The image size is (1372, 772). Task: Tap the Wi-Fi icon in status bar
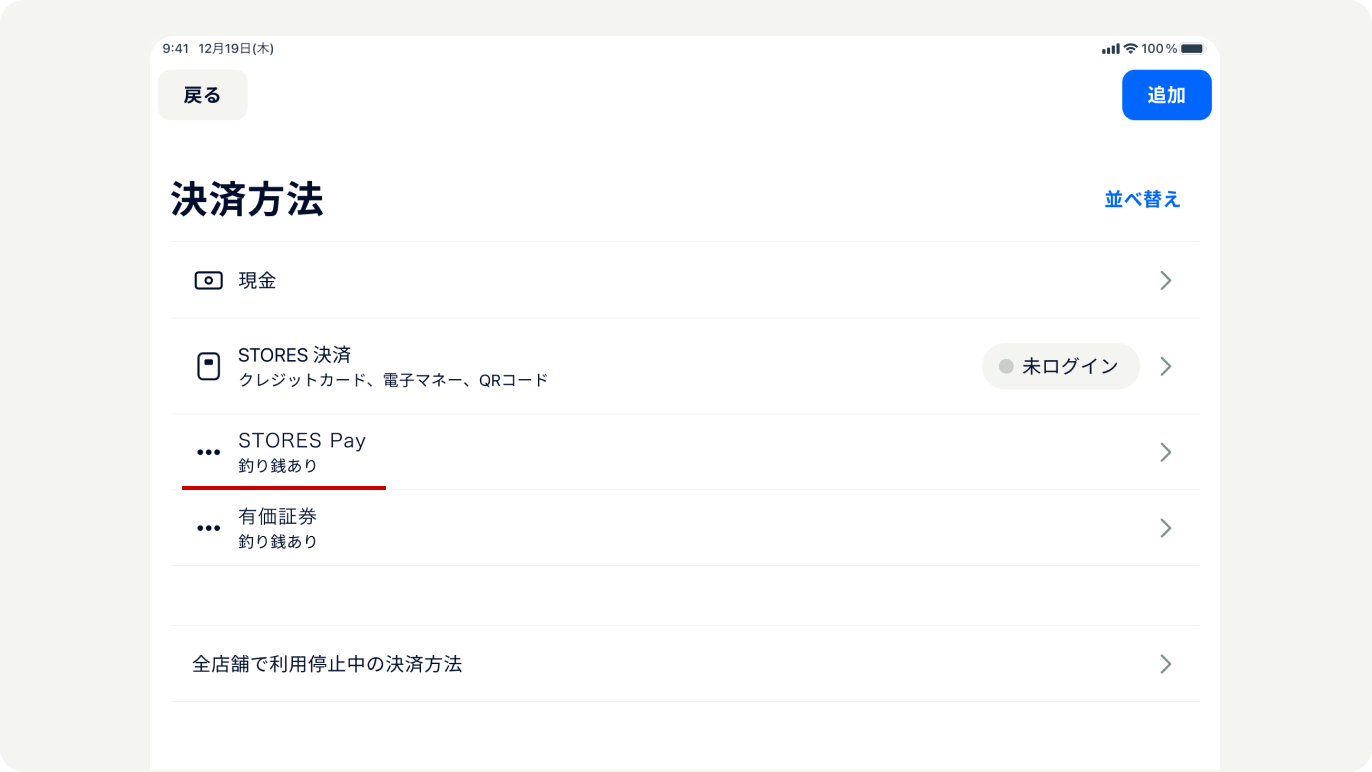point(1131,48)
